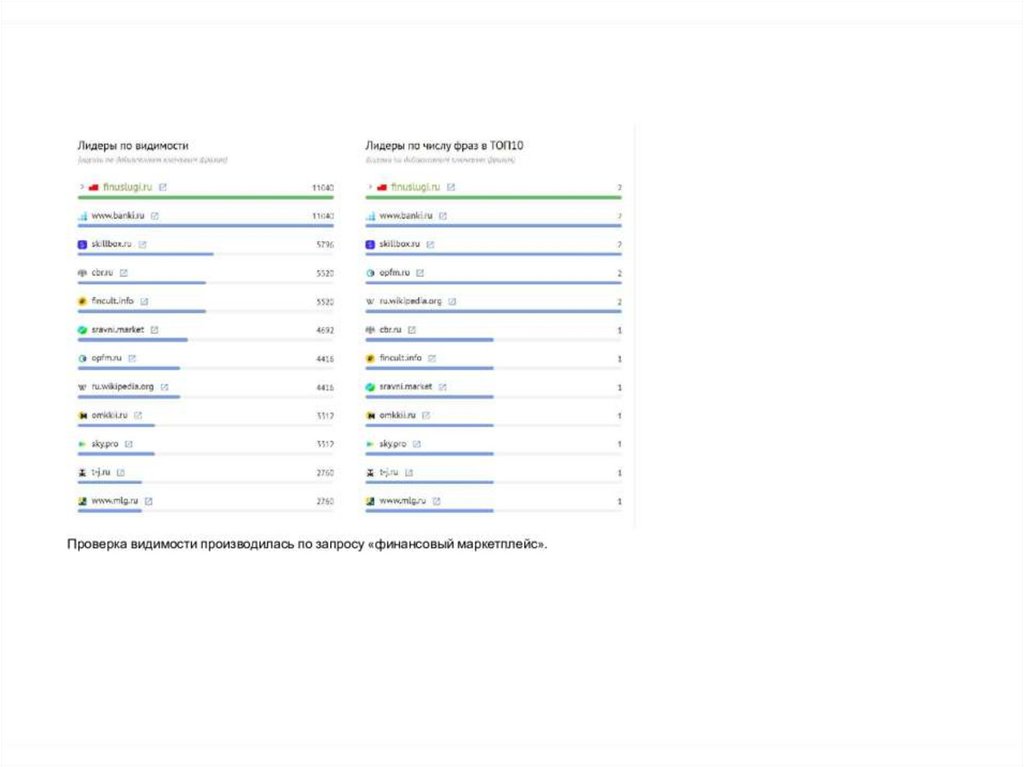
Task: Open external link icon beside cbr.ru in ТОП10 list
Action: (x=411, y=330)
